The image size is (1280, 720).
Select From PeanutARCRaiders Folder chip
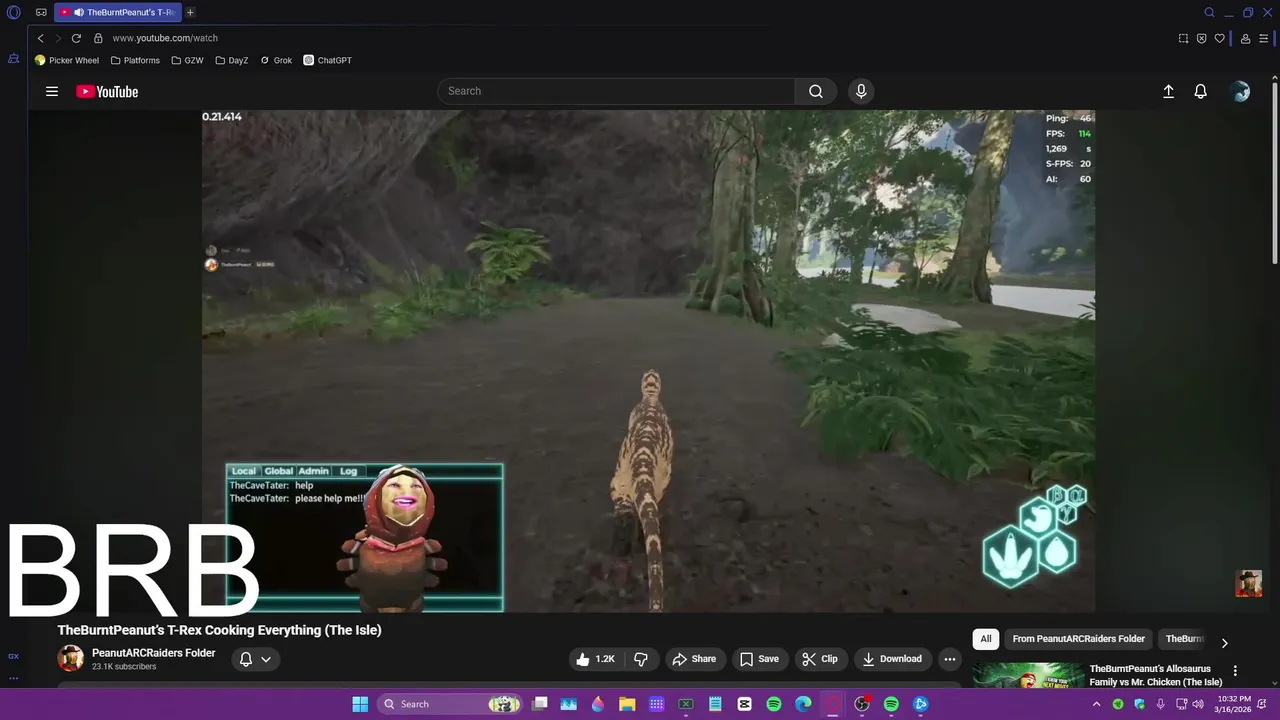click(1078, 639)
